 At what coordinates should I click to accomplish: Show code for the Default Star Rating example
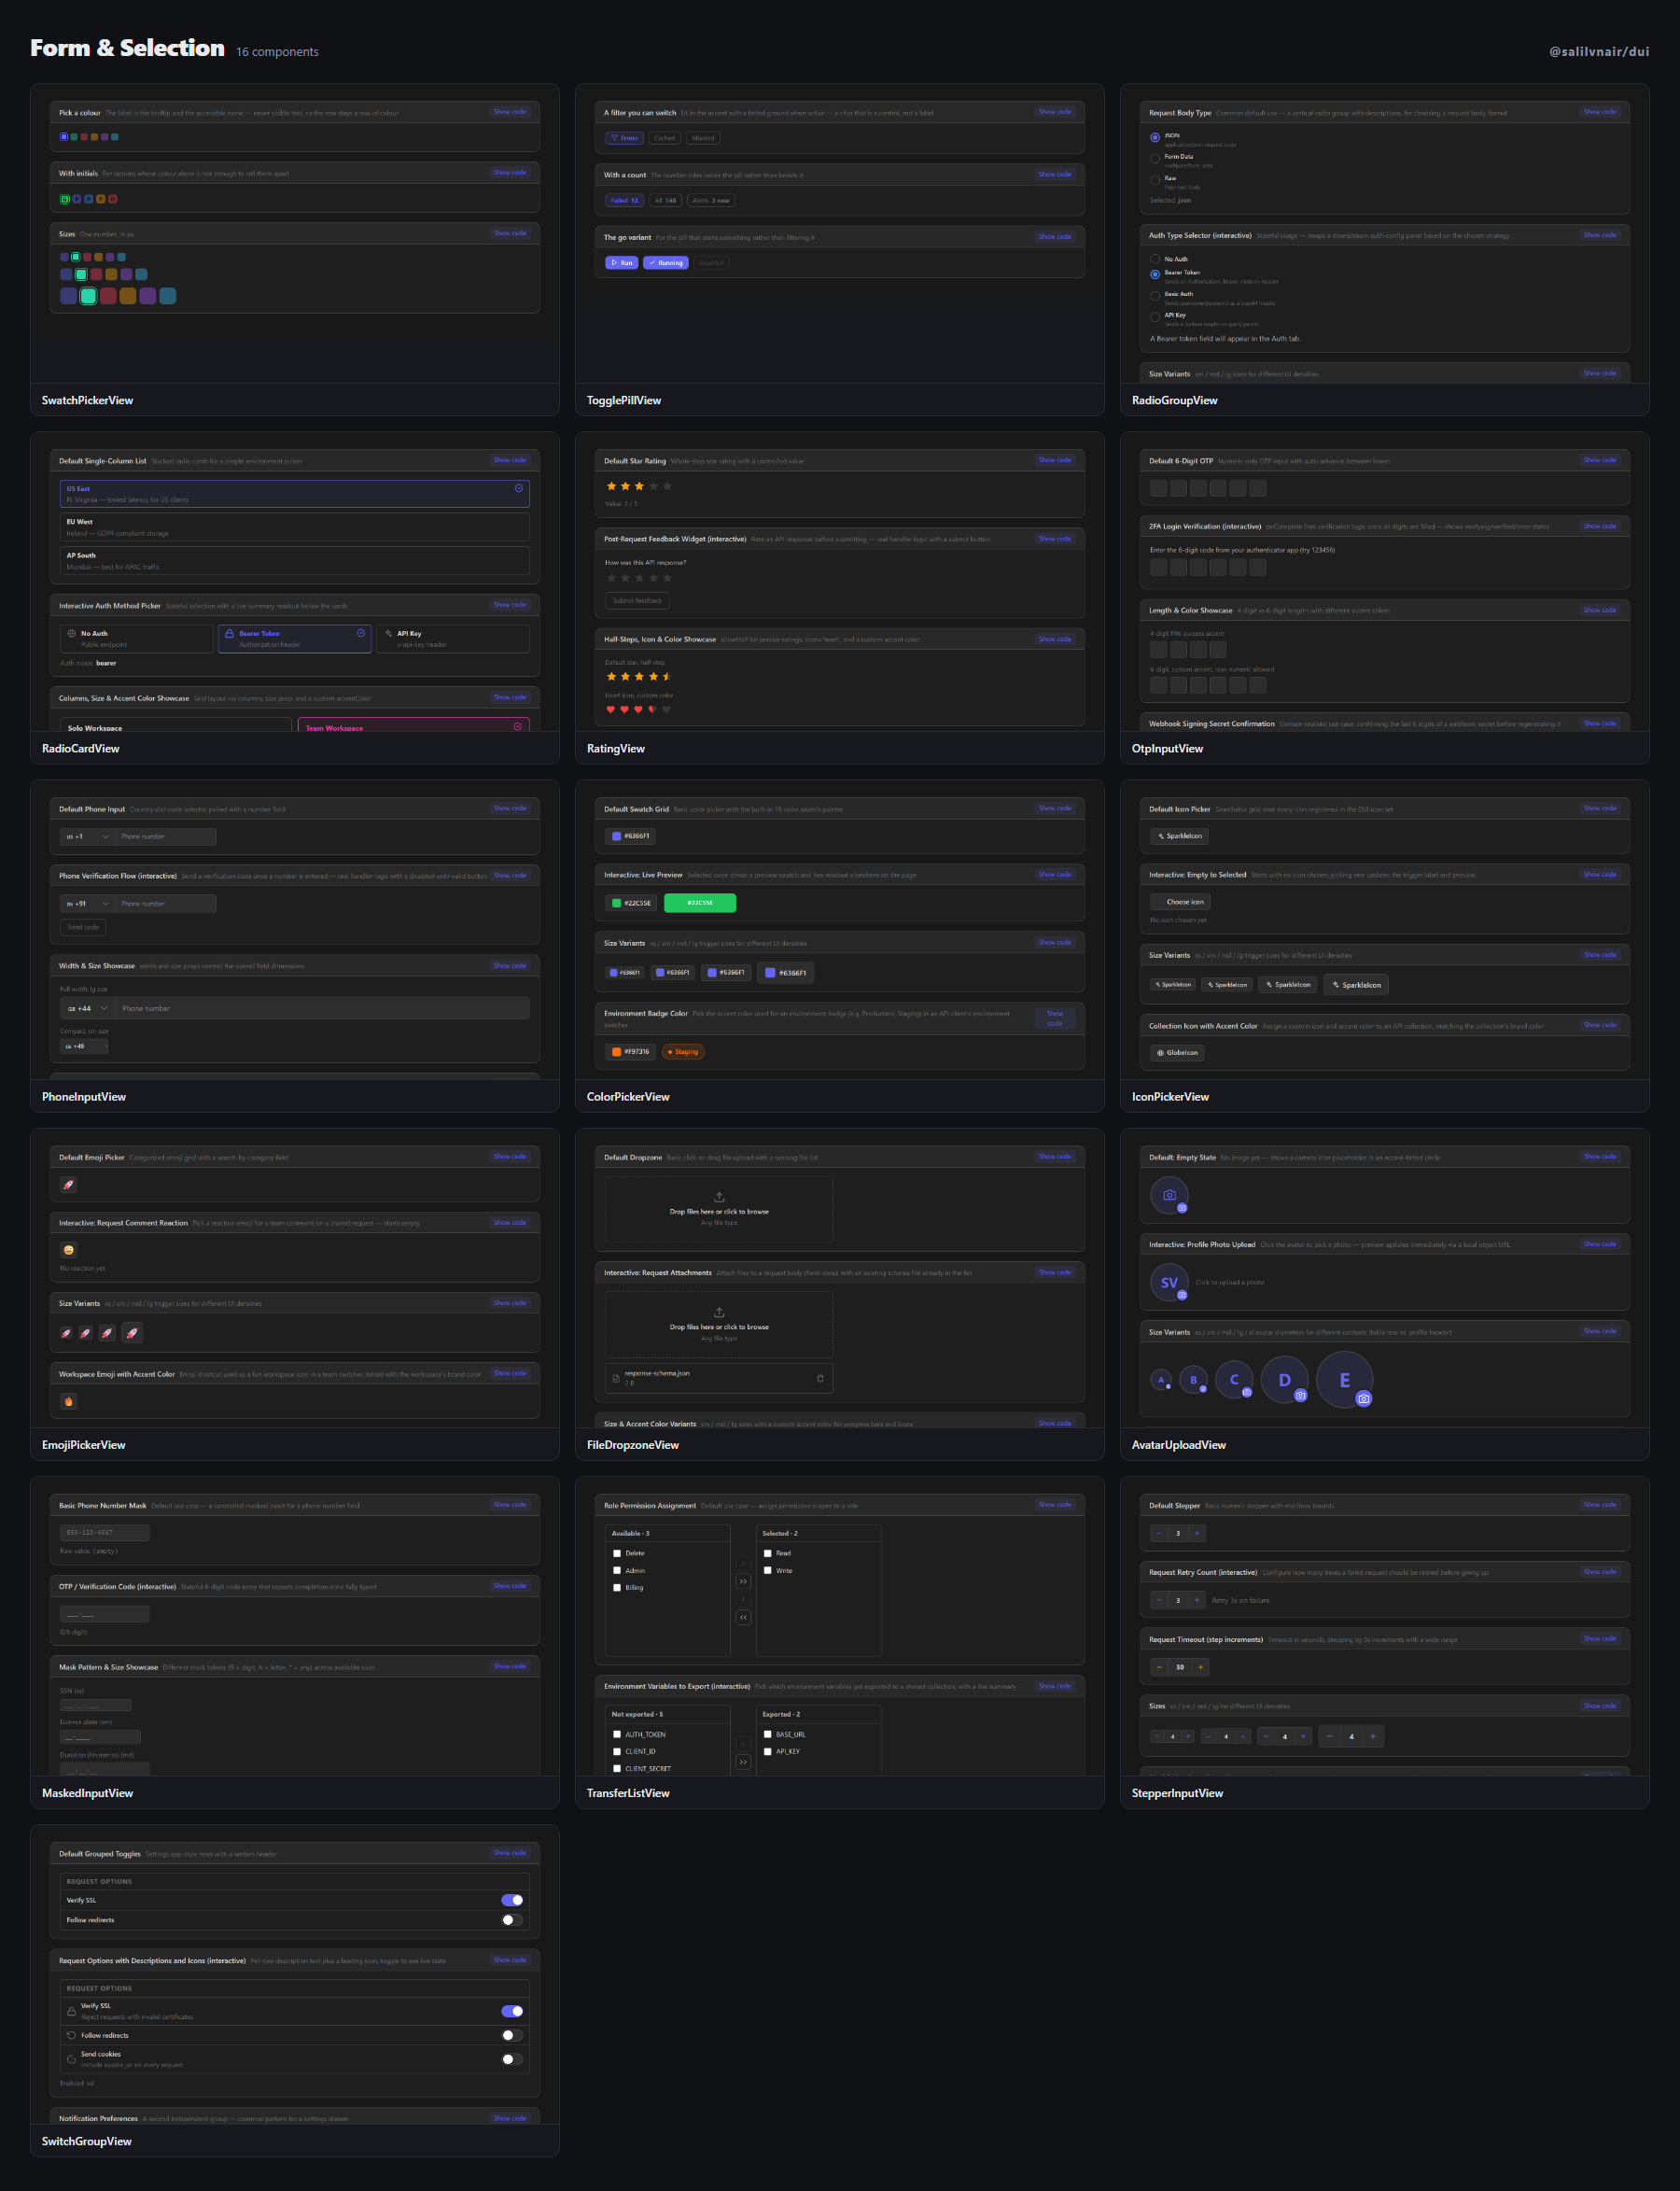(x=1054, y=460)
